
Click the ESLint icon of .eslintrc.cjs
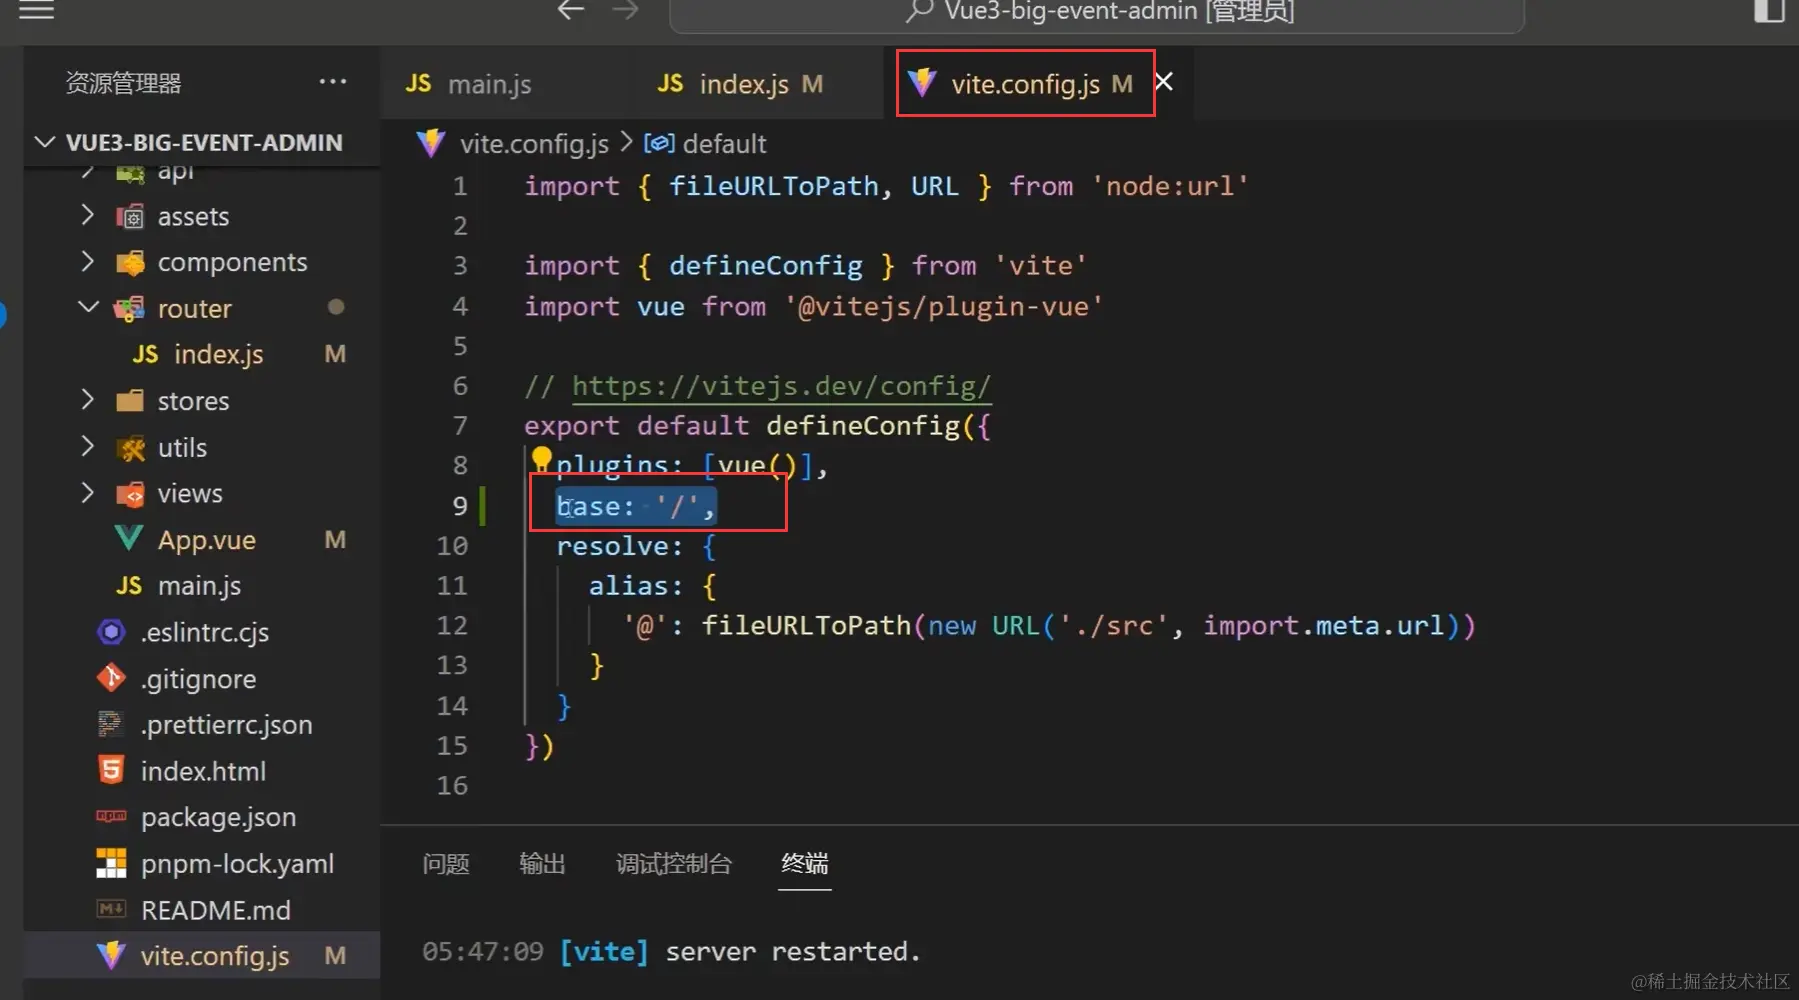click(x=111, y=632)
